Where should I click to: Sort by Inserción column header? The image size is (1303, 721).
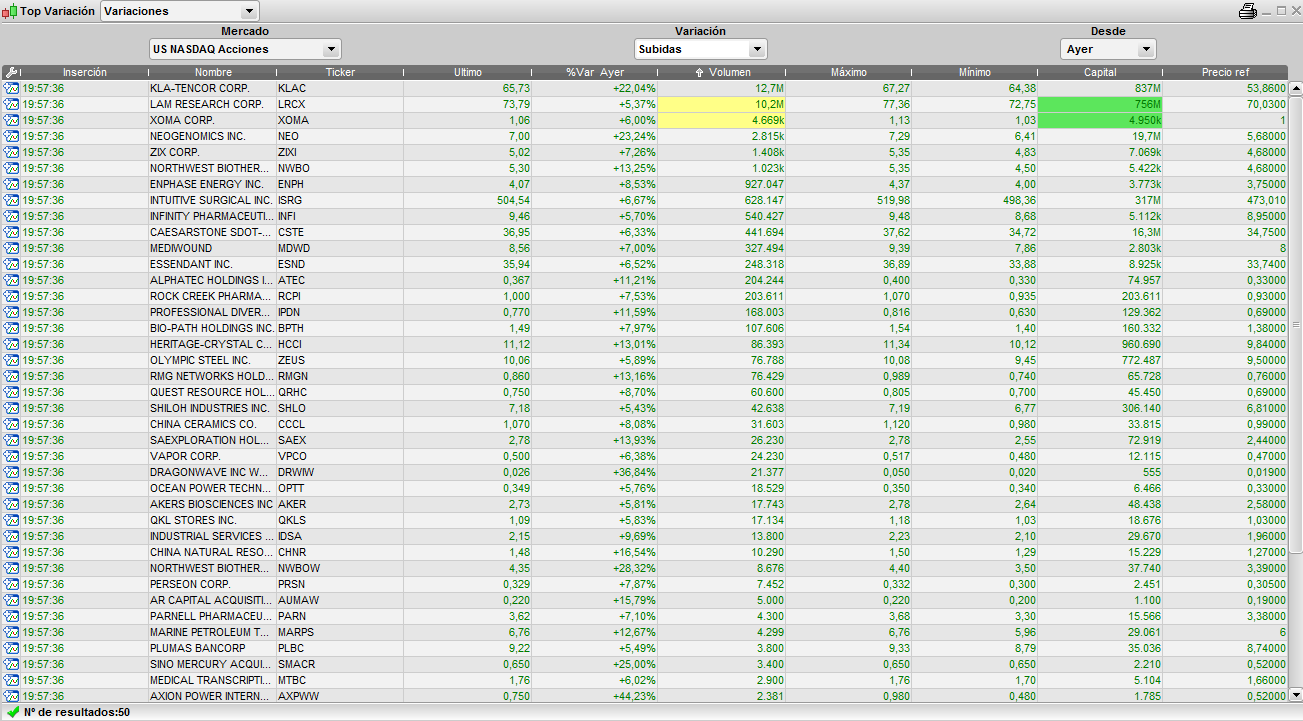click(x=84, y=72)
